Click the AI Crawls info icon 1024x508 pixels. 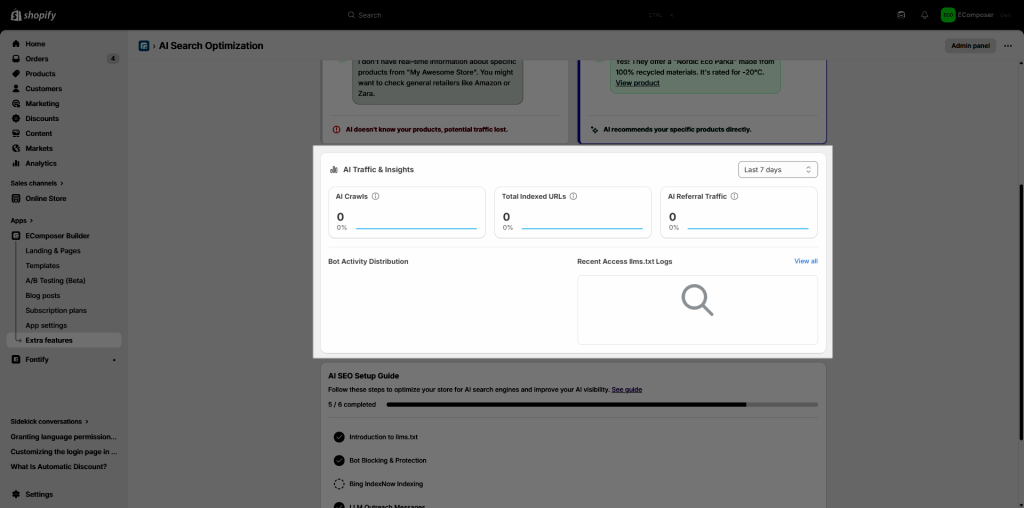click(375, 196)
